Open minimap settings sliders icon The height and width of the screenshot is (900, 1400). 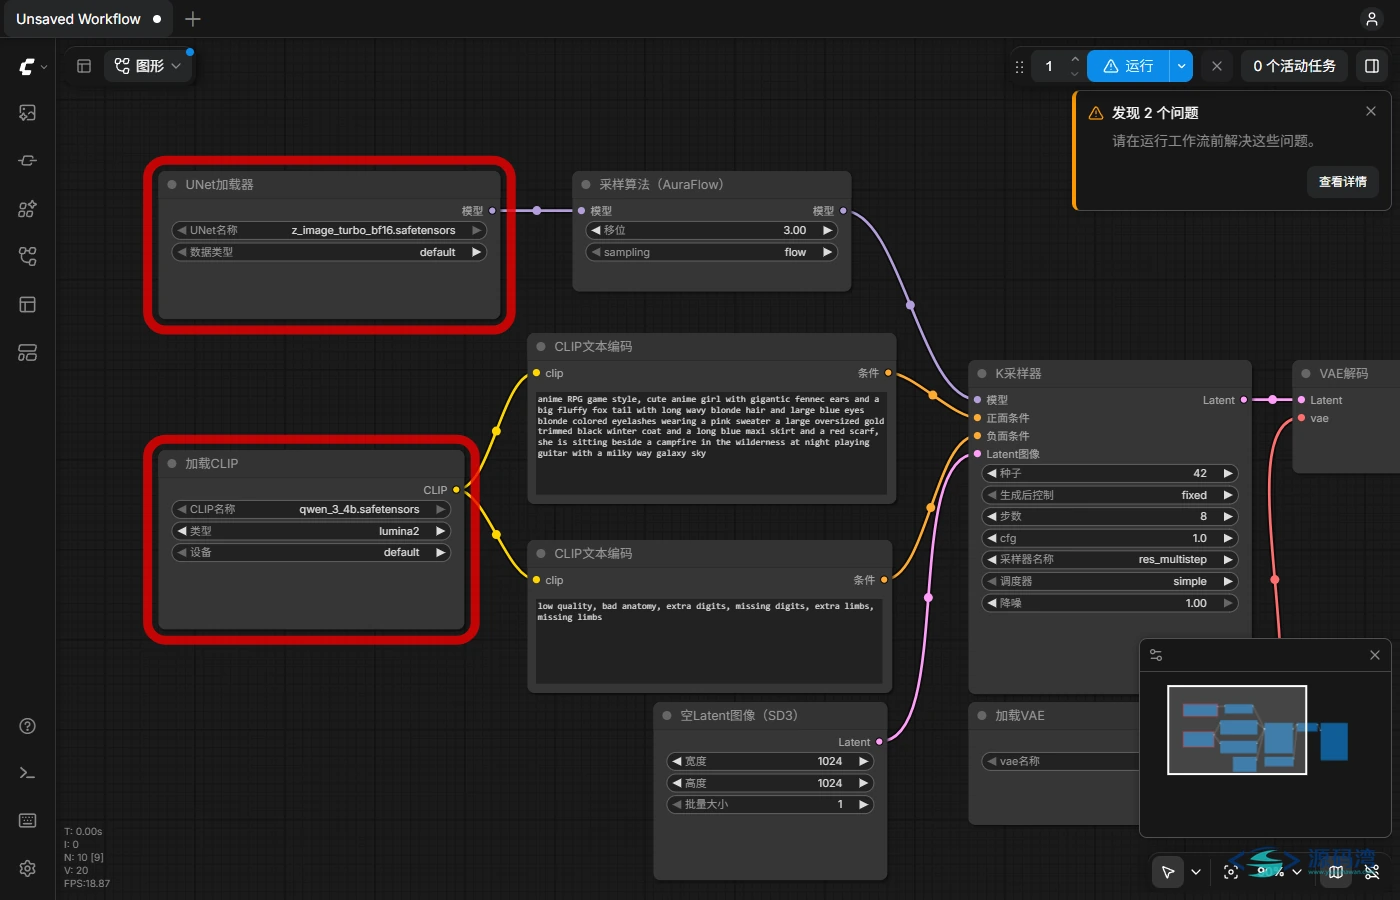[1156, 655]
